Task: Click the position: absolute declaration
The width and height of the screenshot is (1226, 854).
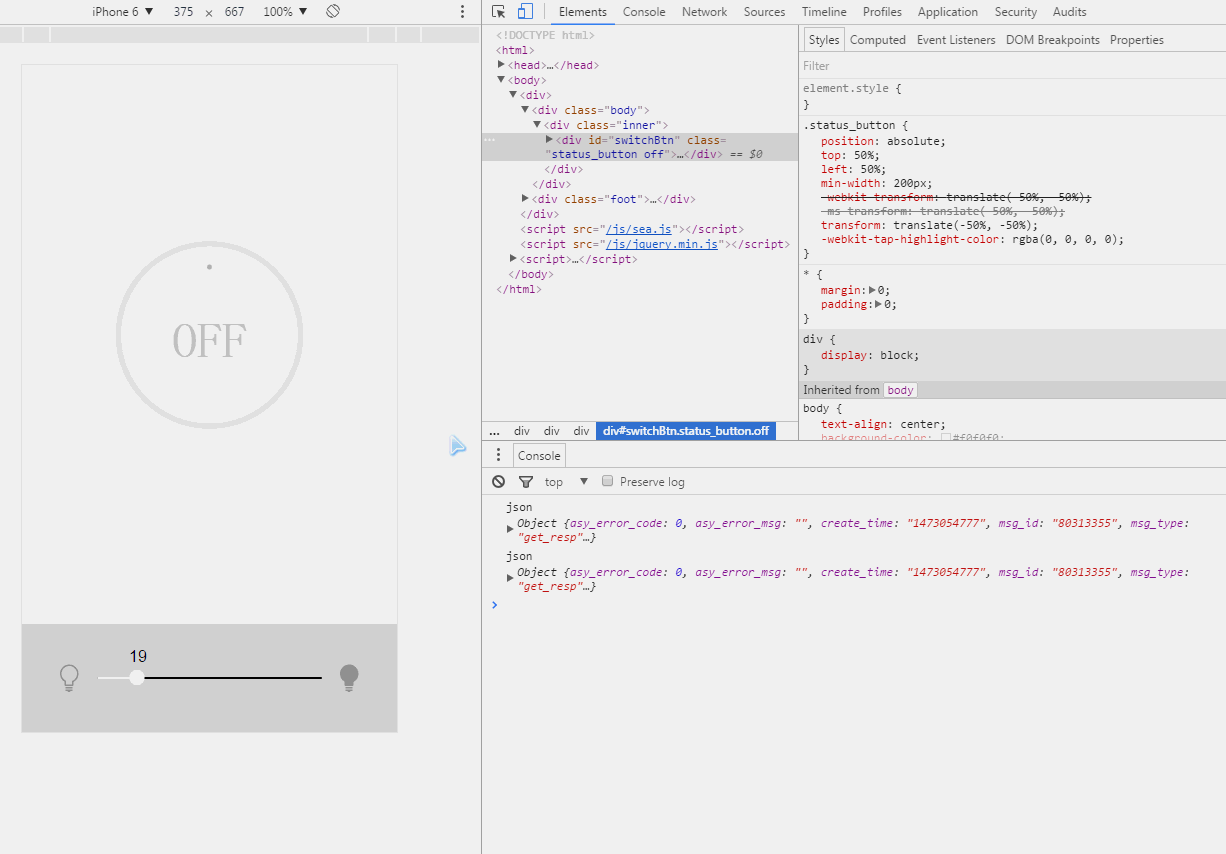Action: point(883,141)
